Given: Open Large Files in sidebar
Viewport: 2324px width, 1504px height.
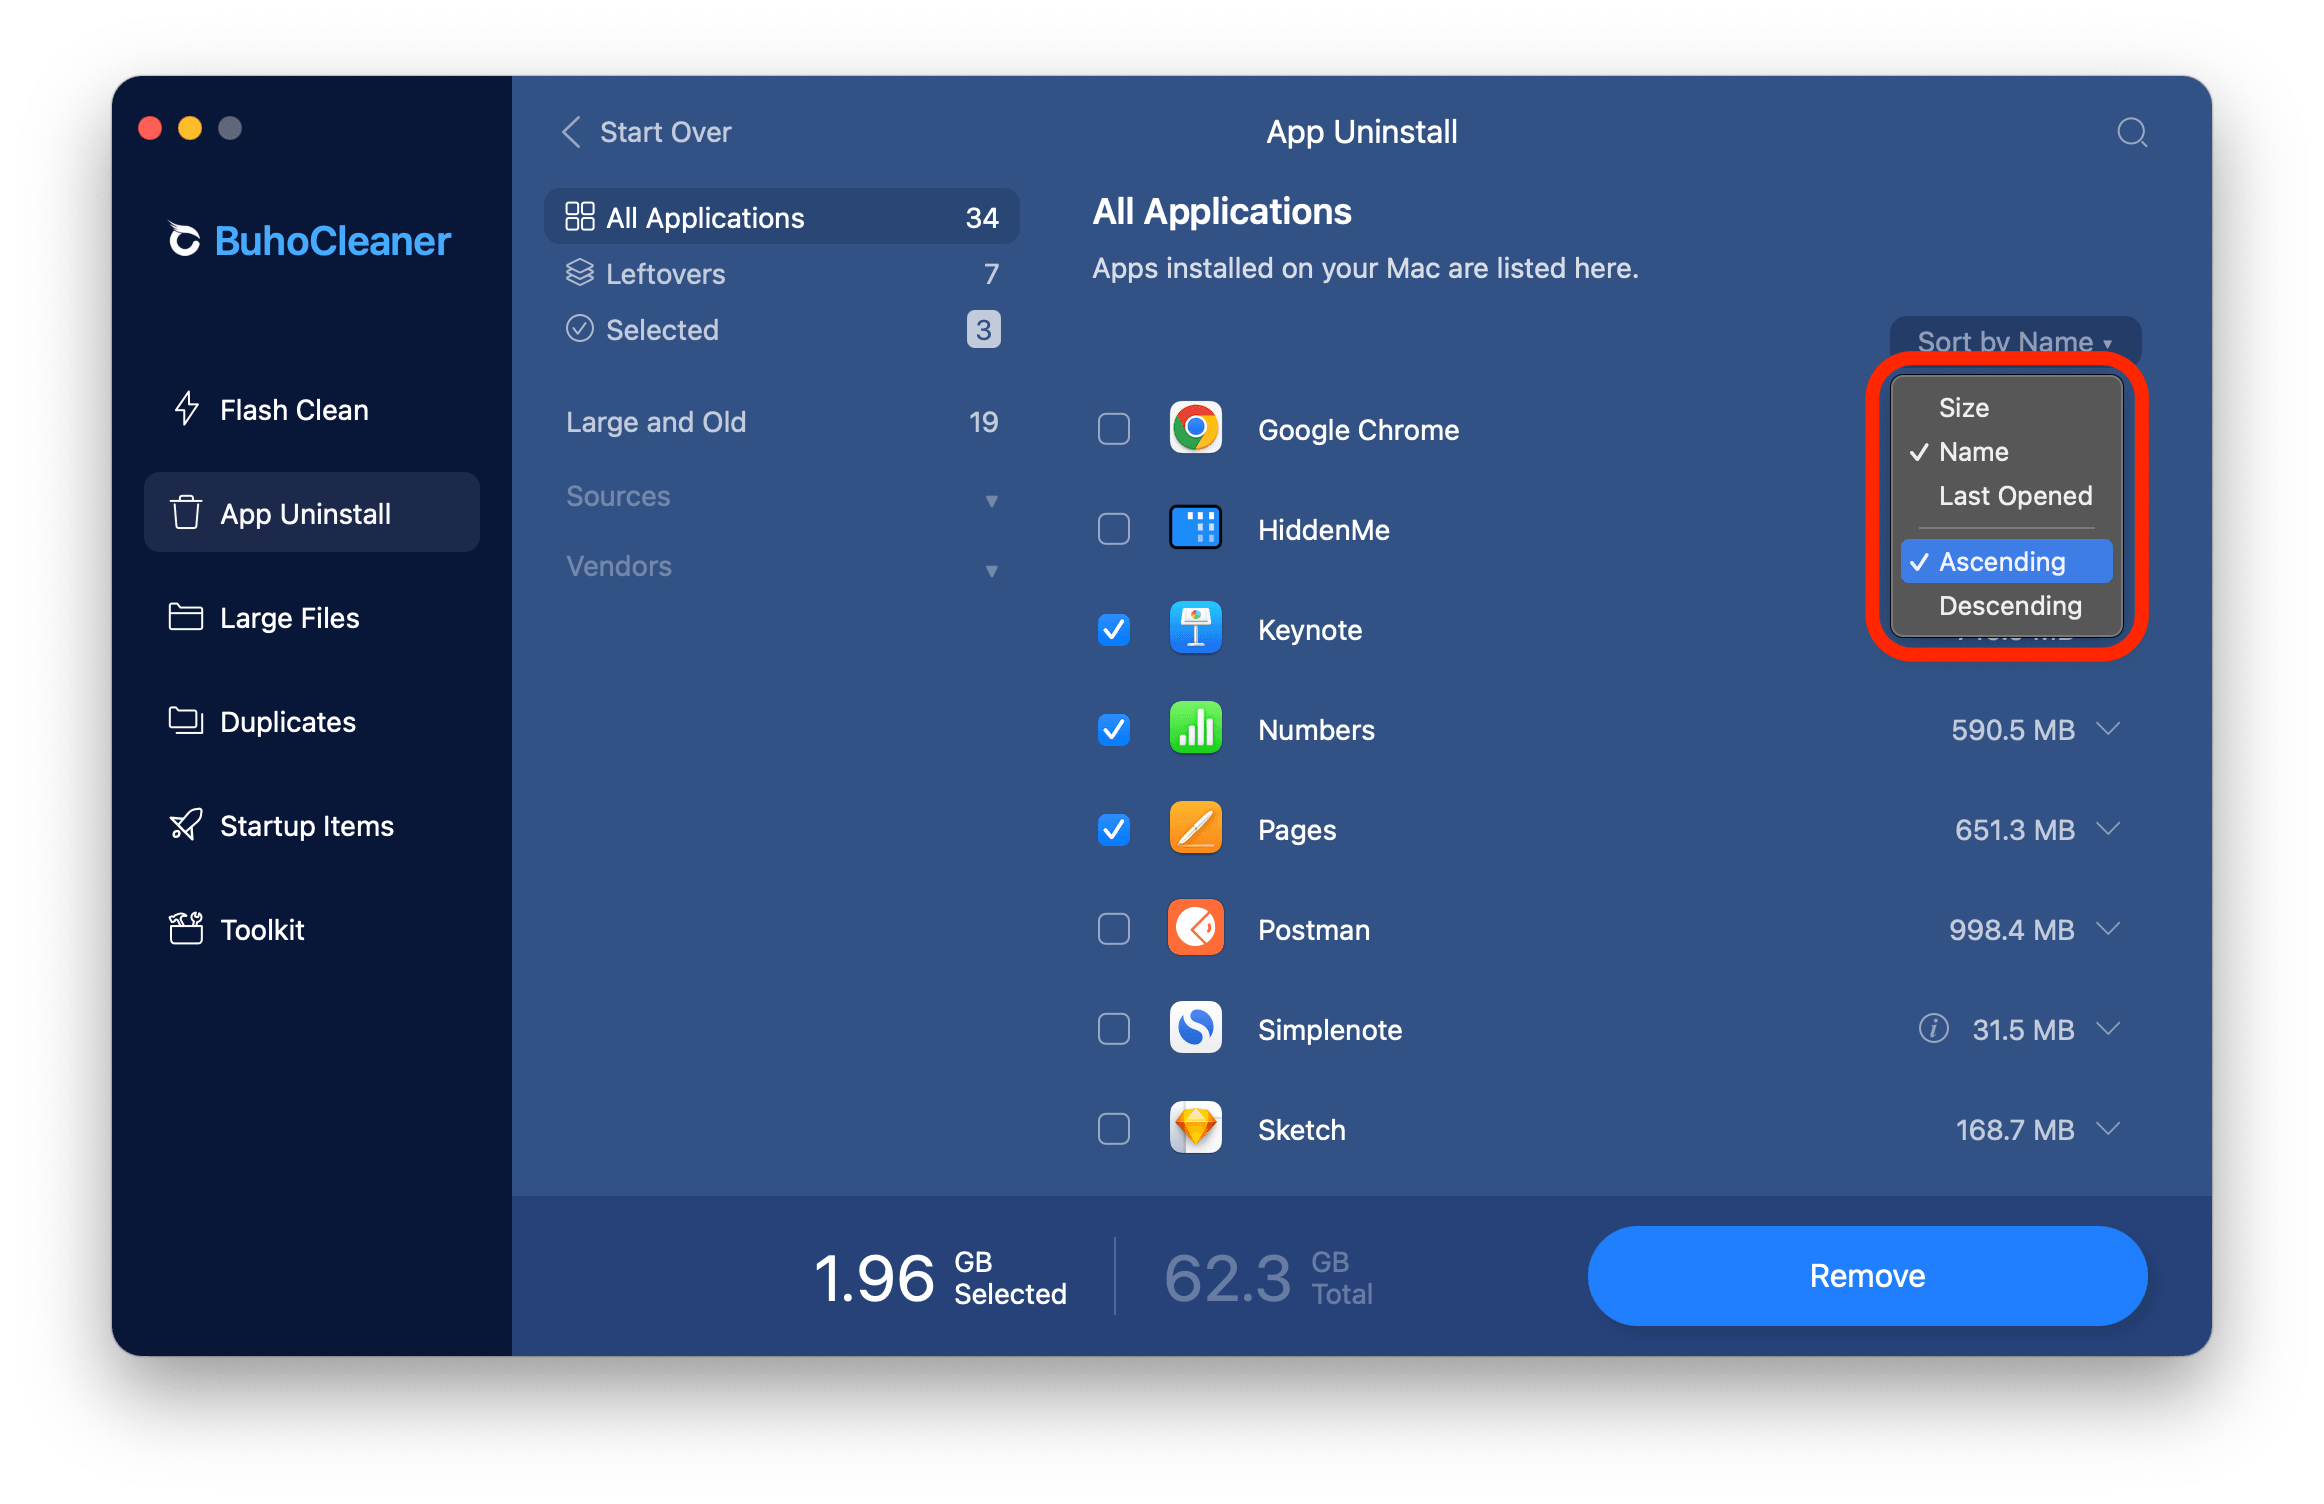Looking at the screenshot, I should (x=312, y=617).
